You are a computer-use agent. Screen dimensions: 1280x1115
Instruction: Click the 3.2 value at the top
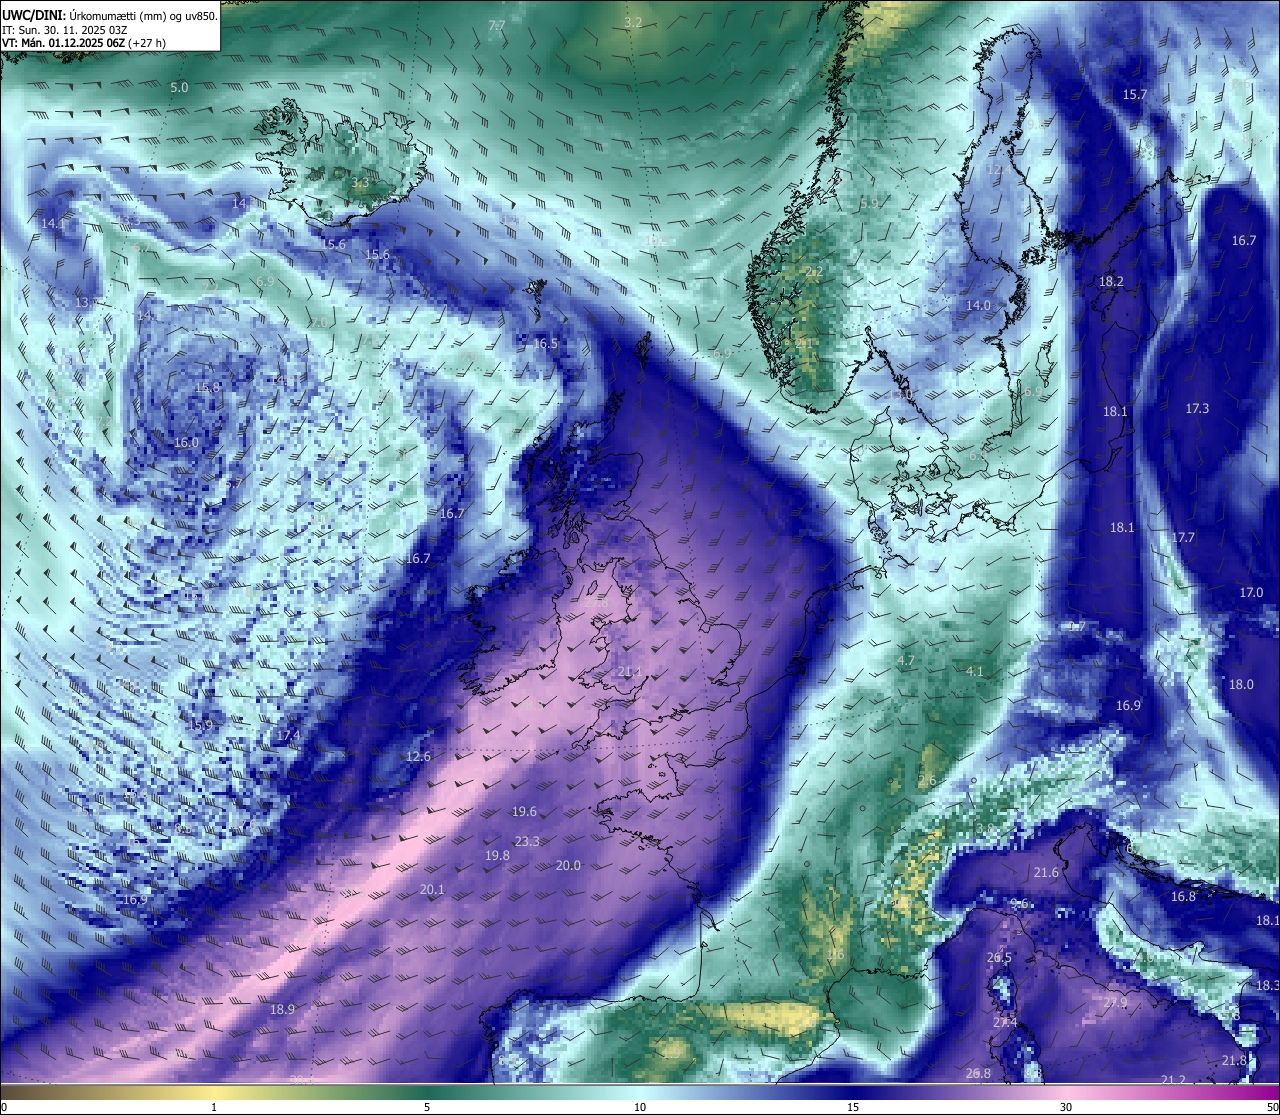coord(633,22)
